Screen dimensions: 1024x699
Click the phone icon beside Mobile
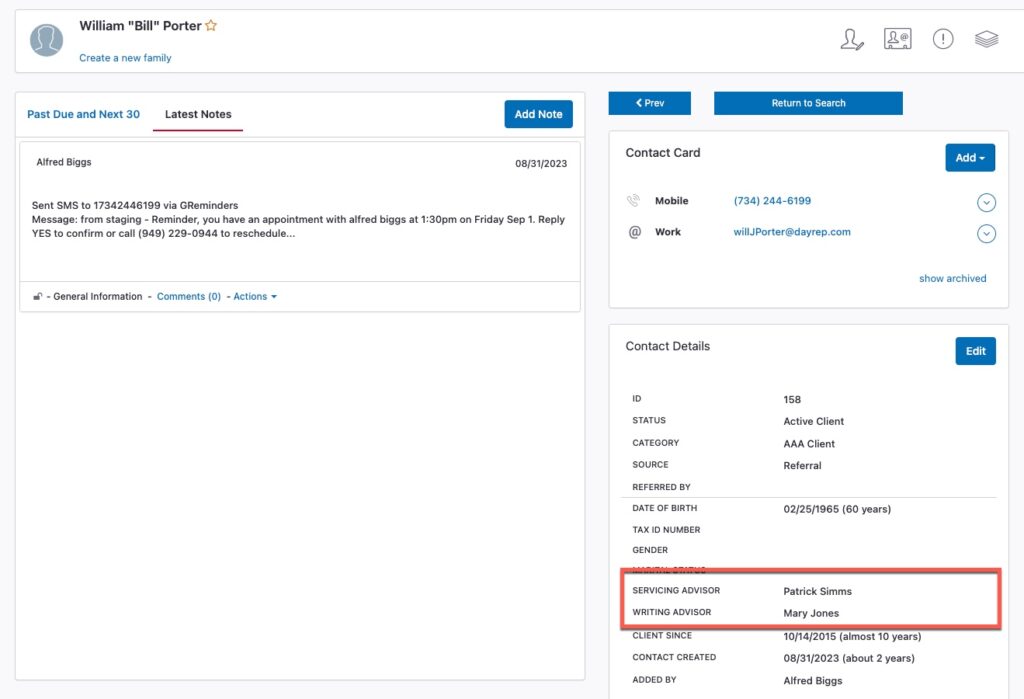(x=634, y=201)
